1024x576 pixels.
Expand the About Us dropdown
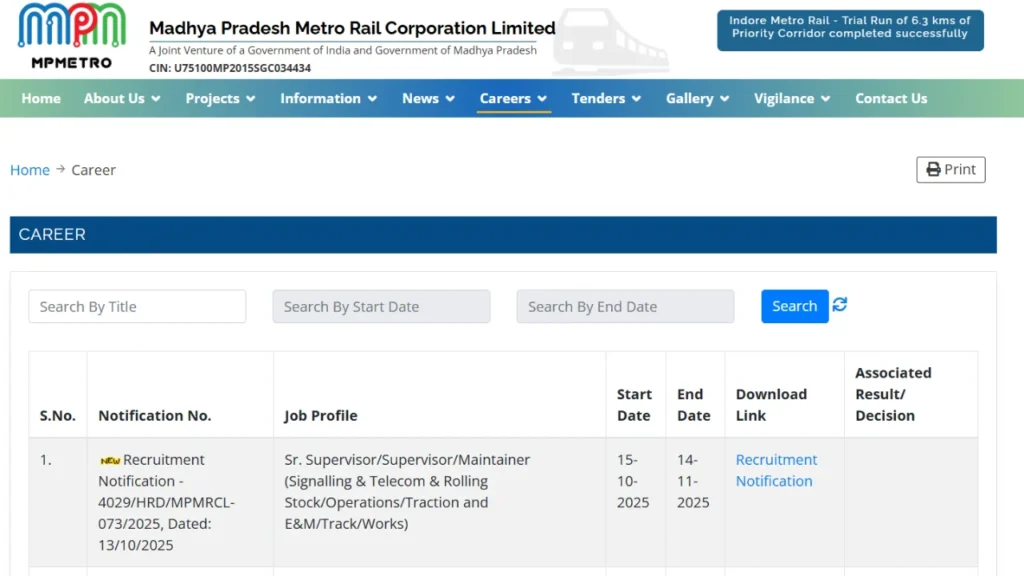click(122, 98)
